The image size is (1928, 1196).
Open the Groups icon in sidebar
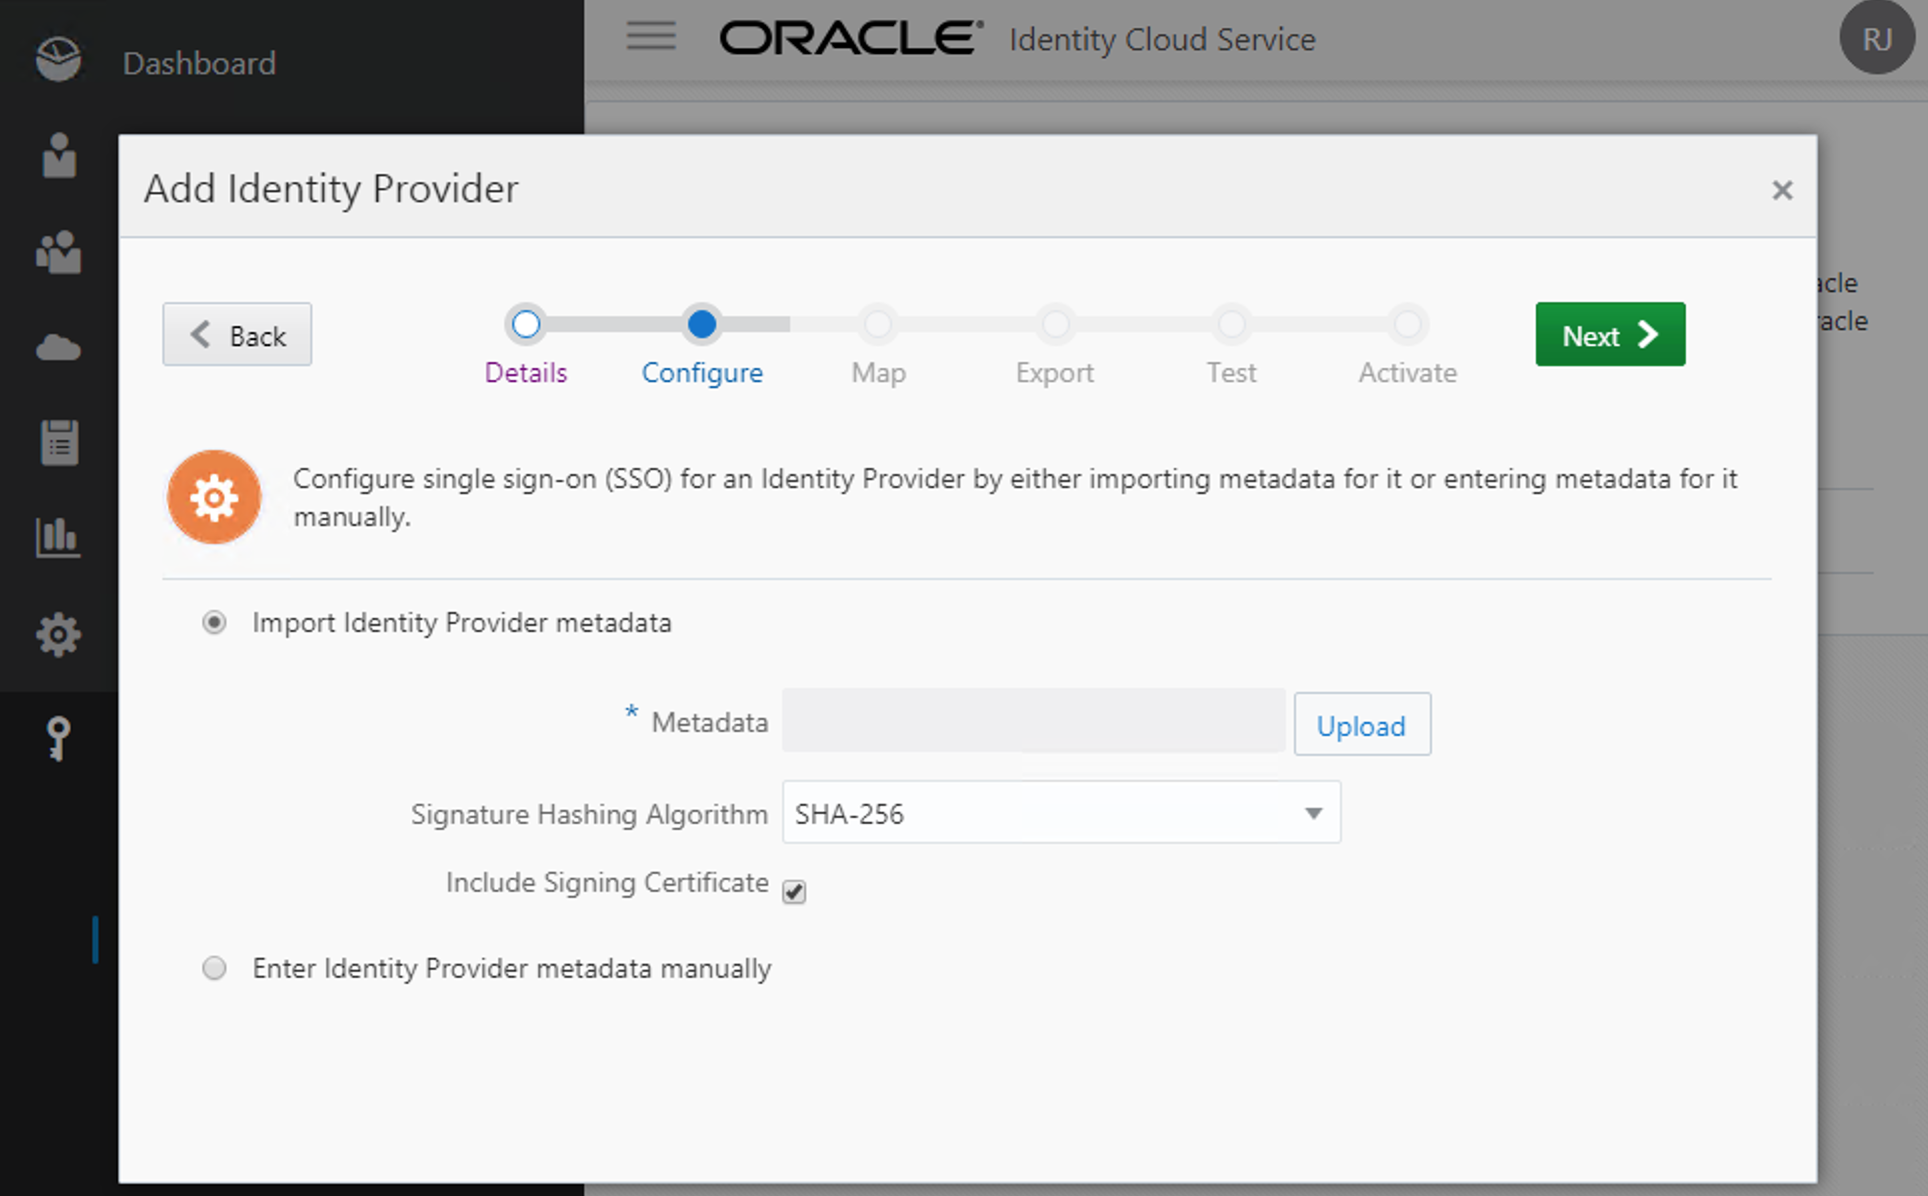[x=58, y=251]
